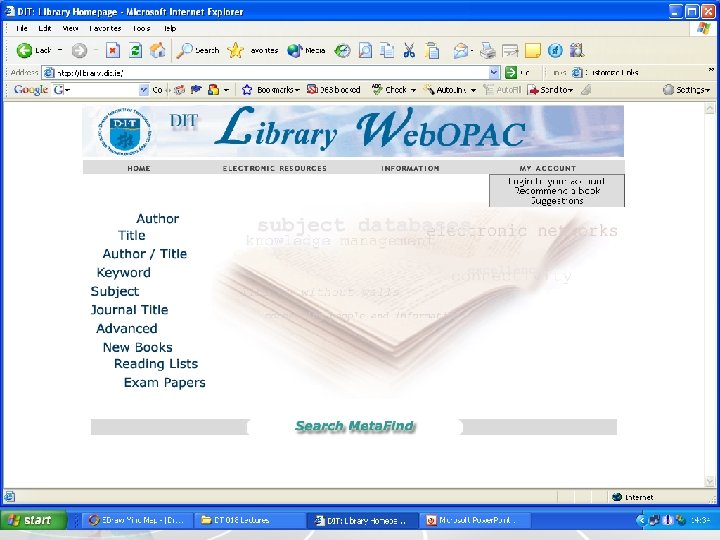
Task: Print the page with the printer icon
Action: point(488,51)
